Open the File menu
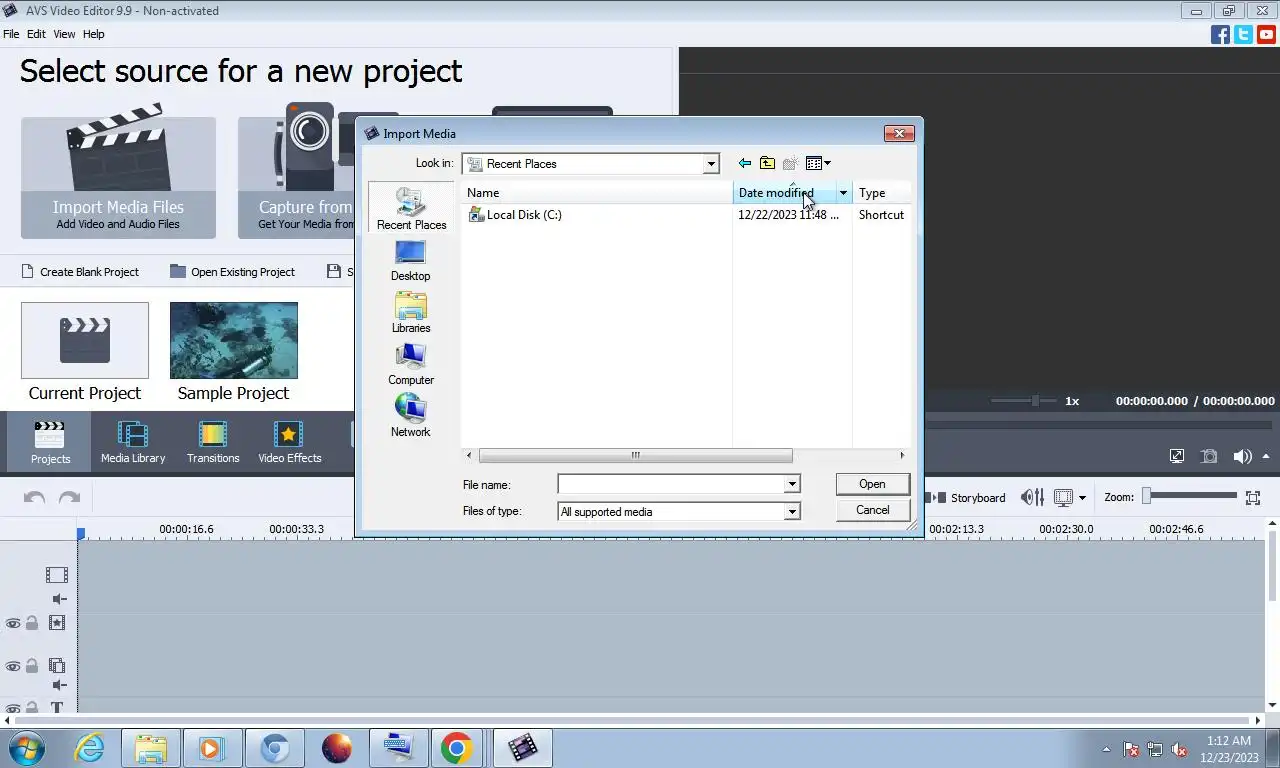This screenshot has width=1280, height=768. 11,34
